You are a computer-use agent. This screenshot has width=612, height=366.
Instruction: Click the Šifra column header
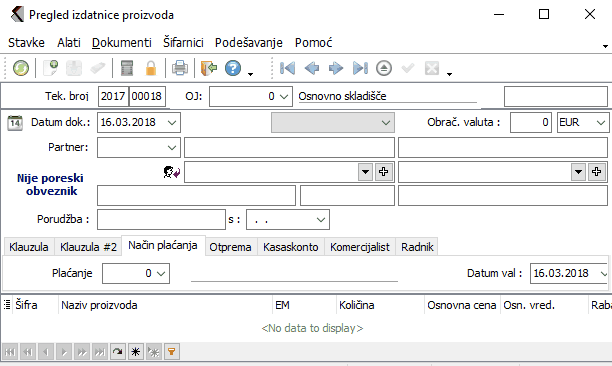(35, 305)
